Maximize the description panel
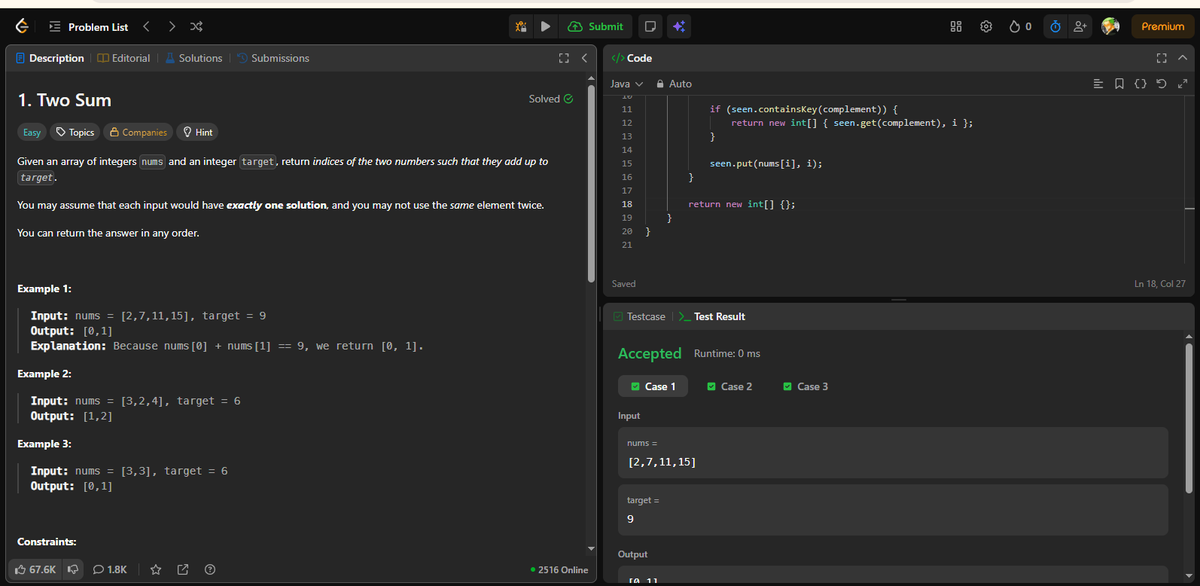The width and height of the screenshot is (1200, 586). tap(564, 59)
